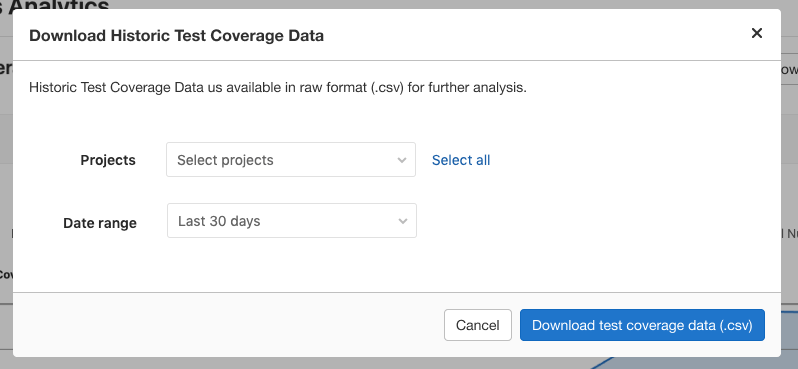Download test coverage data as .csv
Viewport: 798px width, 369px height.
coord(642,325)
